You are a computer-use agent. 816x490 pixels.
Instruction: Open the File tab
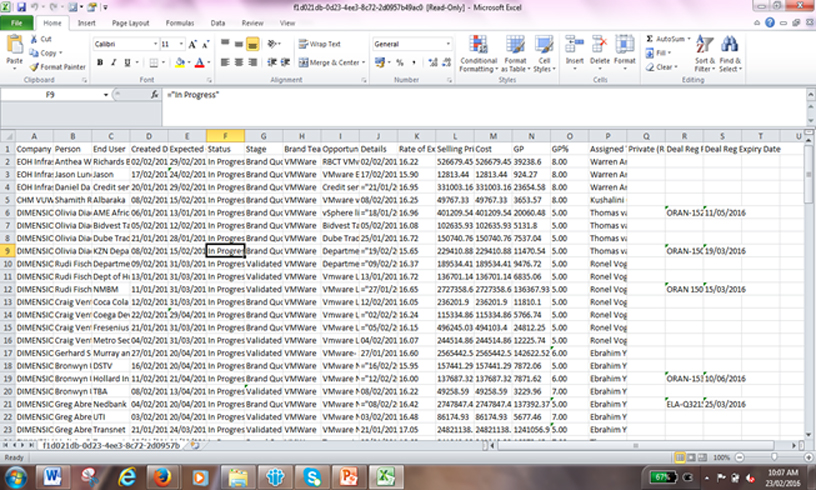coord(17,23)
